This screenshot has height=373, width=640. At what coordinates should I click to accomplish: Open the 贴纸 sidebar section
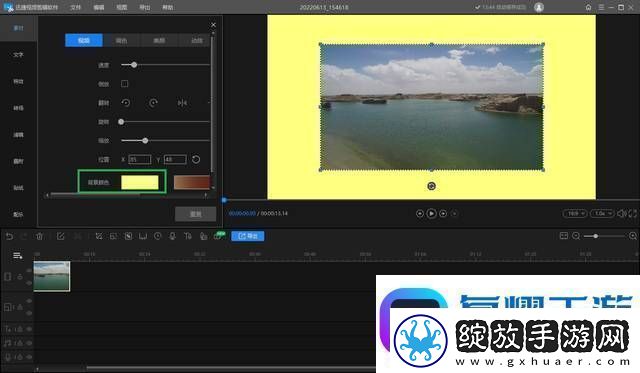[x=18, y=188]
